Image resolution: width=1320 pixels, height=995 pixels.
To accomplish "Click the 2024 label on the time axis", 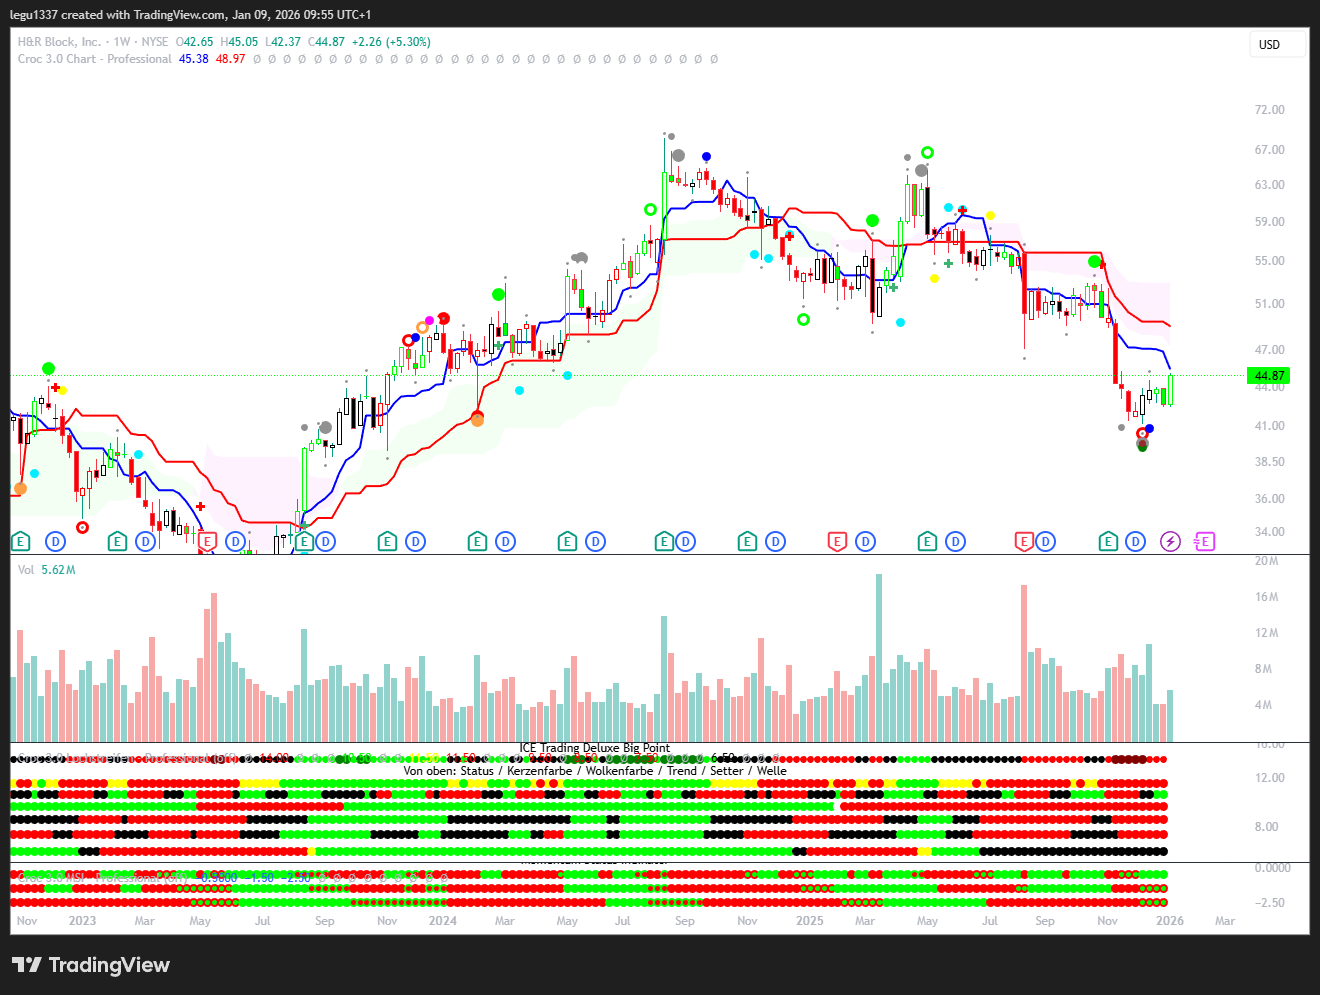I will (442, 921).
